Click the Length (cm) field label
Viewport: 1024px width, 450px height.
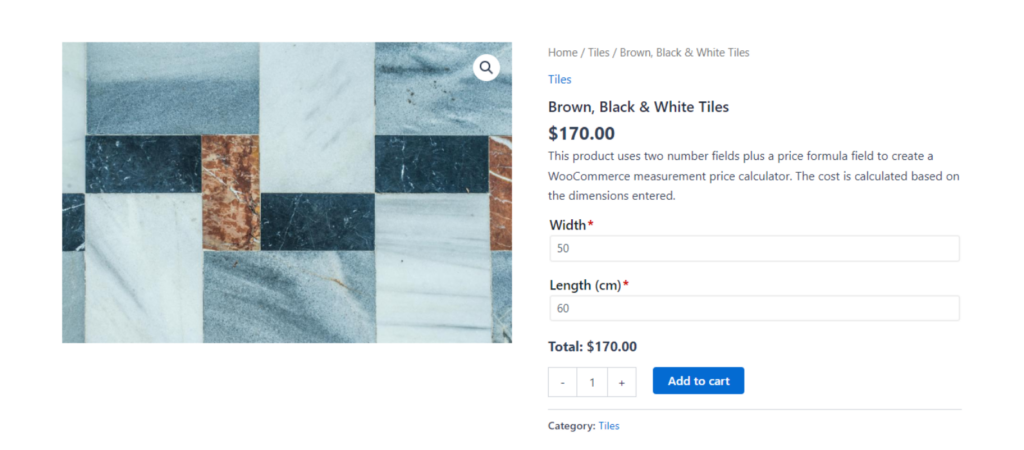pyautogui.click(x=585, y=285)
